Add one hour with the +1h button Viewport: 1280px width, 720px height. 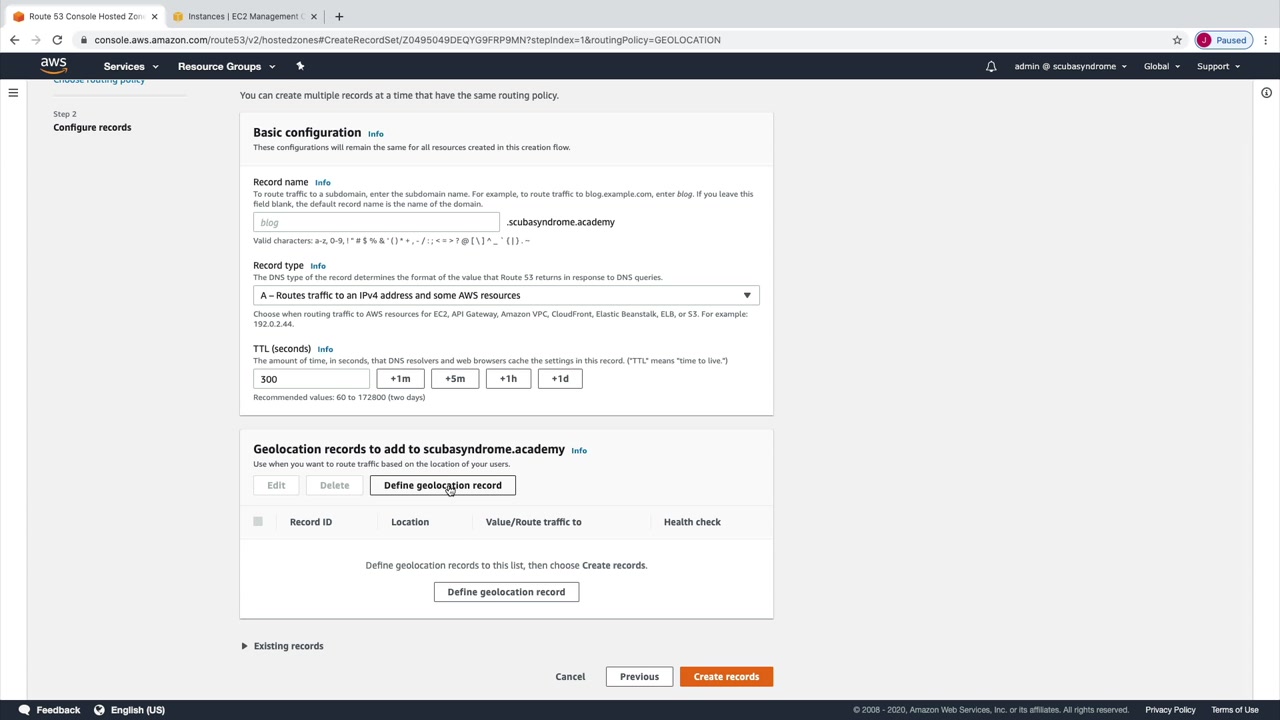(508, 379)
